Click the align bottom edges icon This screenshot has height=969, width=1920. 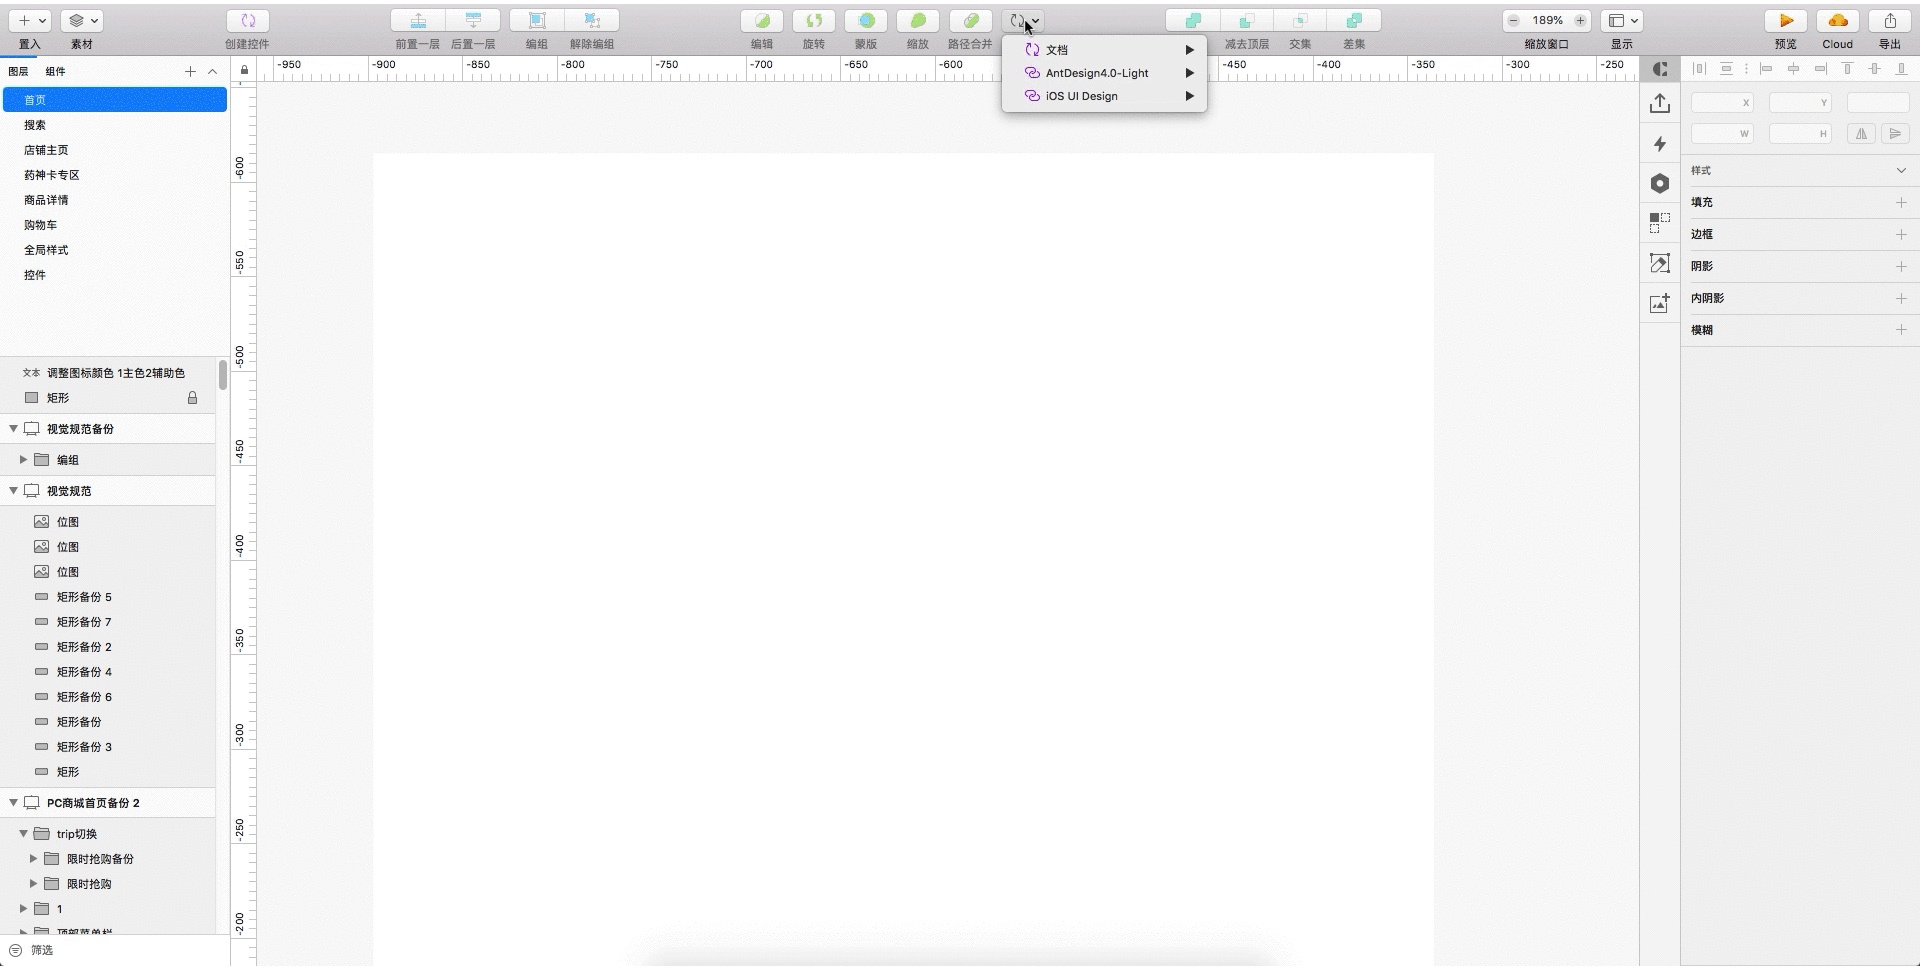1902,69
